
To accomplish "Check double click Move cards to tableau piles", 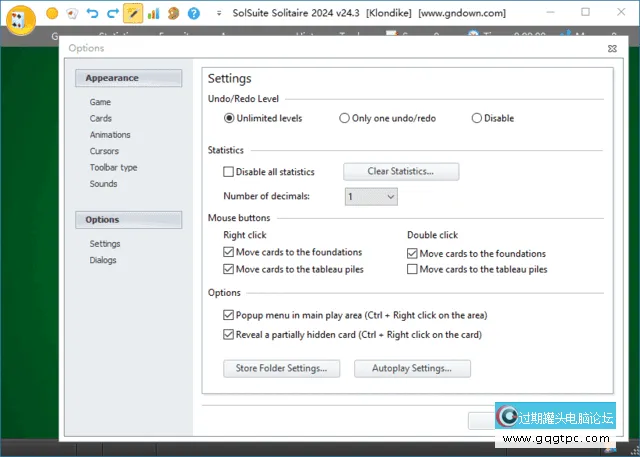I will click(413, 269).
